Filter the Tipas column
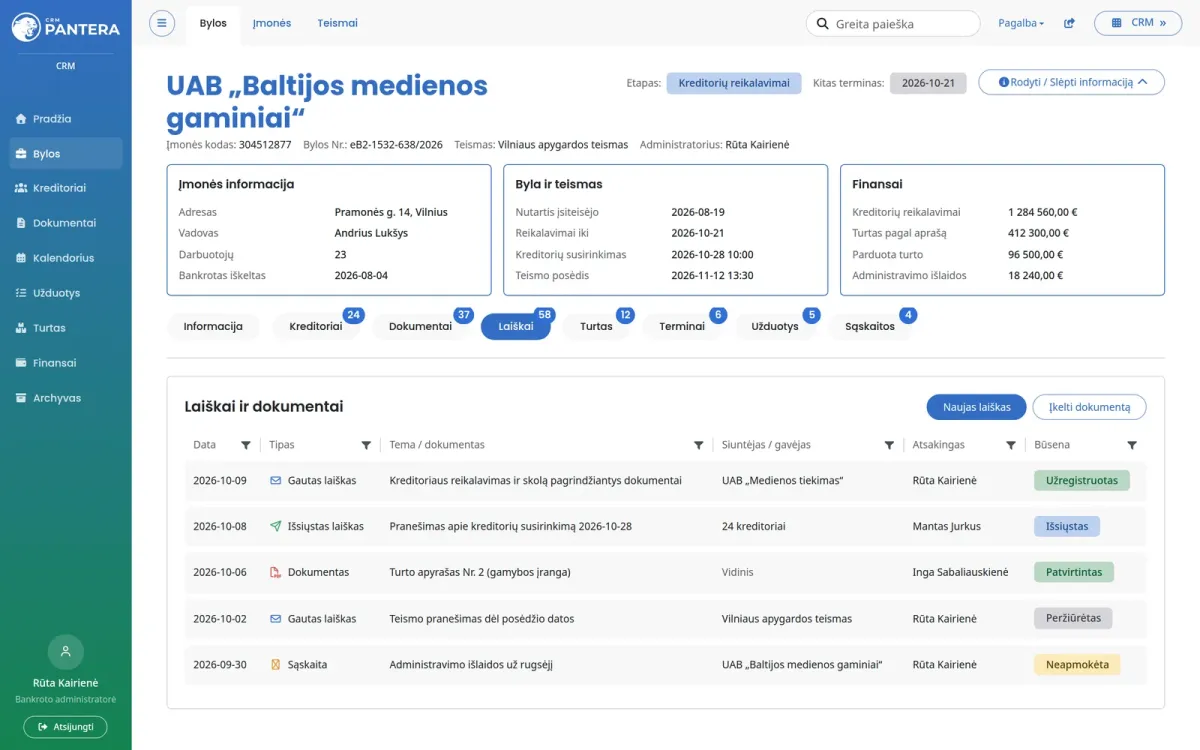 coord(366,445)
